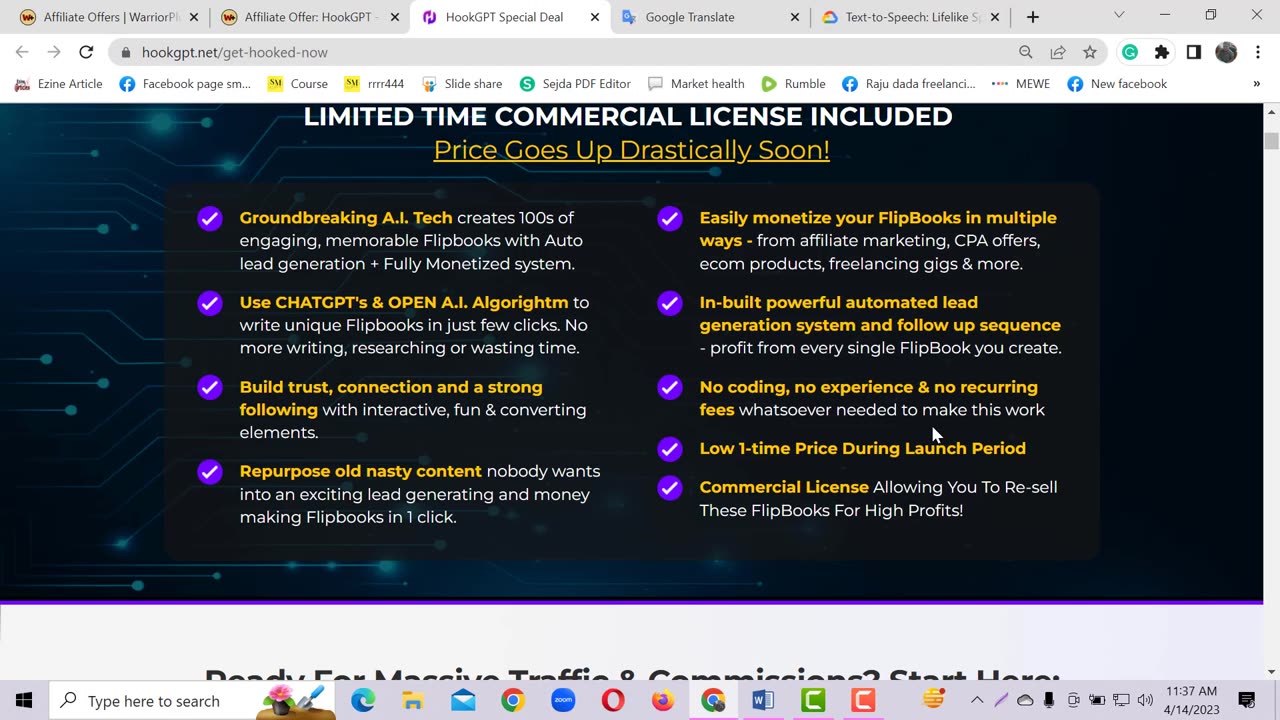
Task: Close the Text-to-Speech tab
Action: [995, 17]
